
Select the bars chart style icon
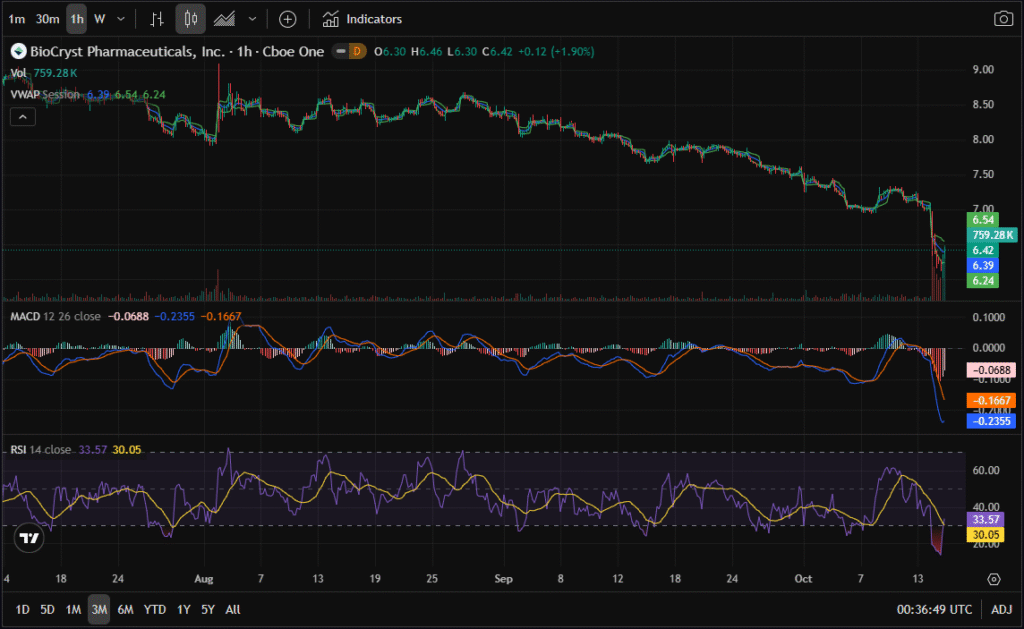click(157, 19)
